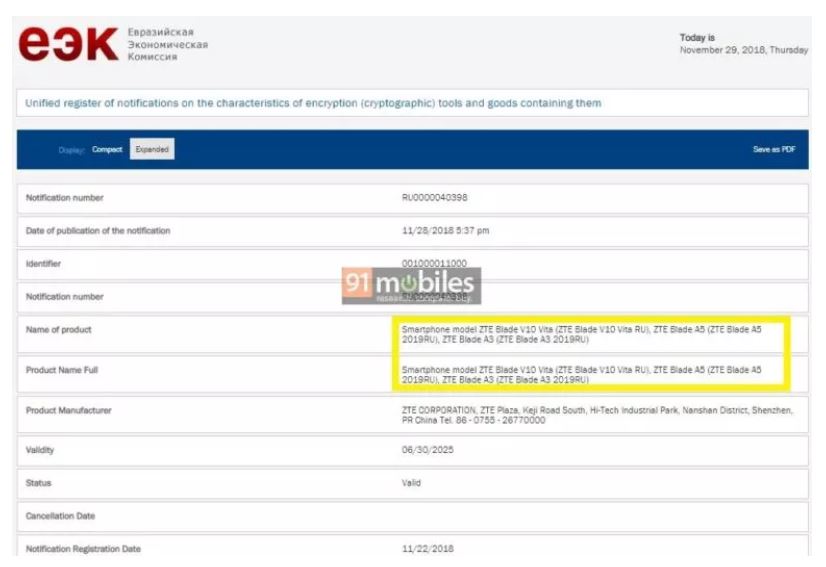Click the Notification Registration Date label
826x567 pixels.
83,549
